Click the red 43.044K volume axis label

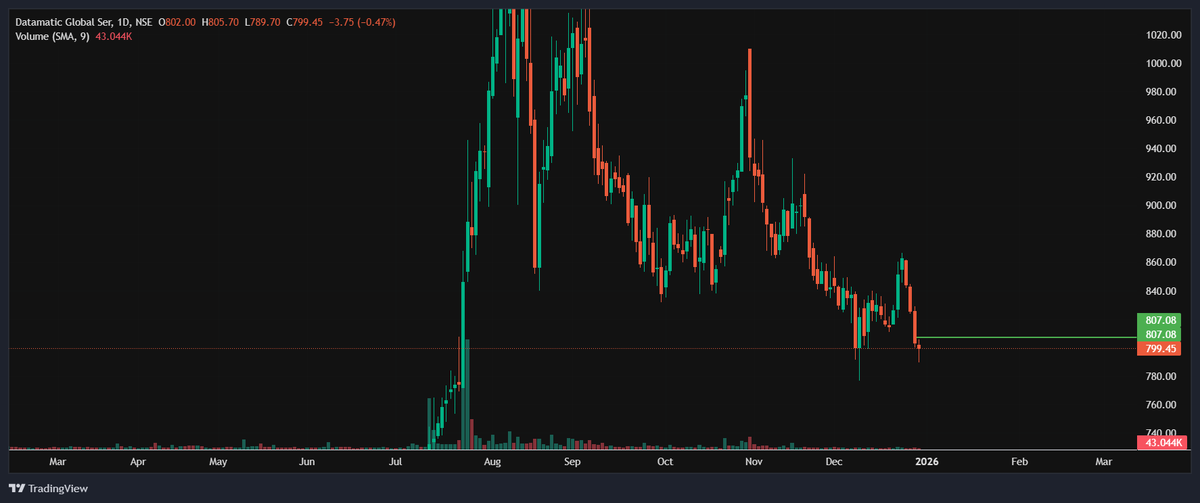(x=1160, y=442)
